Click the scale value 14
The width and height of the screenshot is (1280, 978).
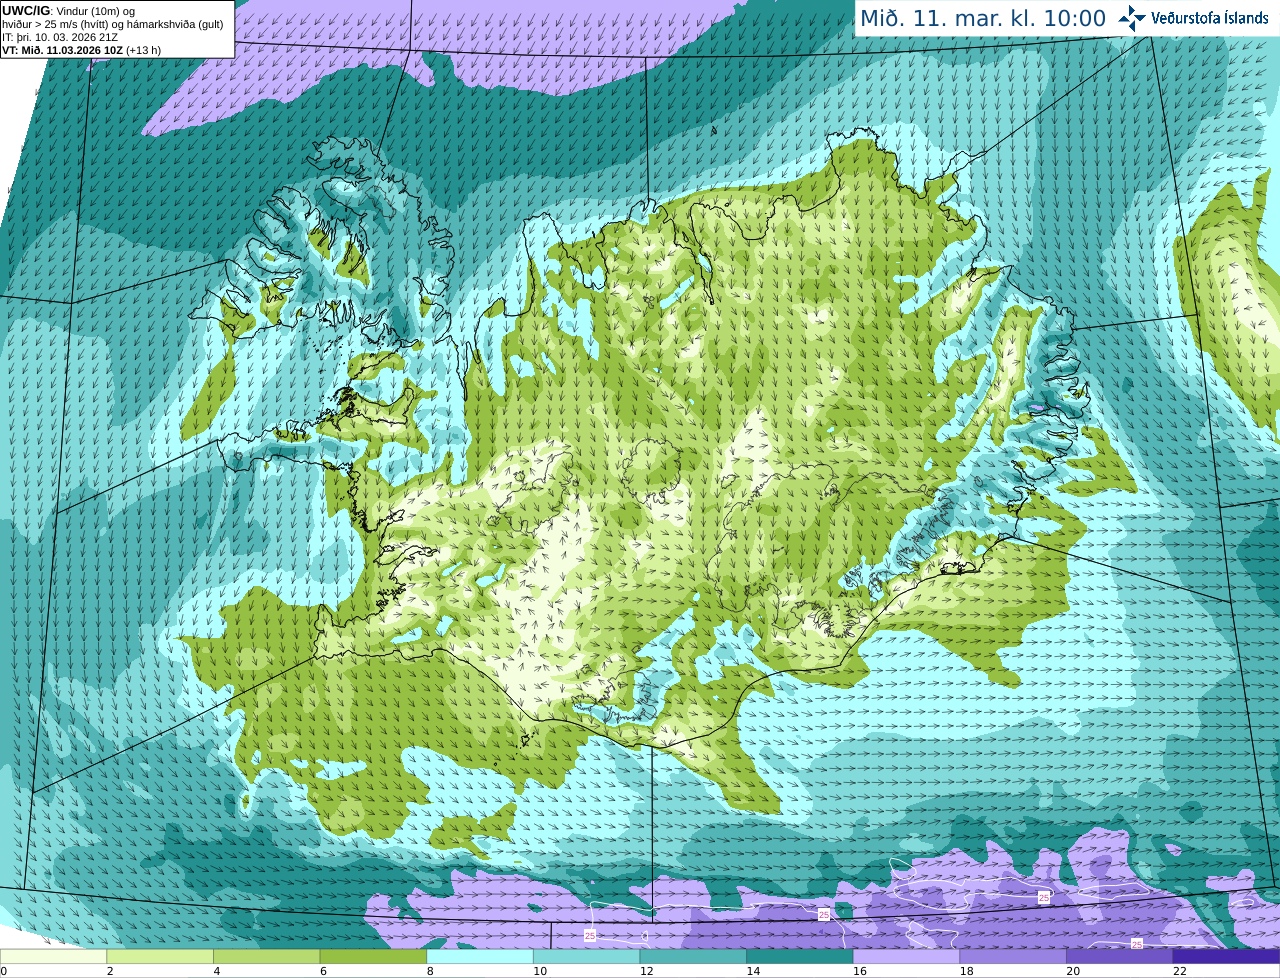(753, 971)
